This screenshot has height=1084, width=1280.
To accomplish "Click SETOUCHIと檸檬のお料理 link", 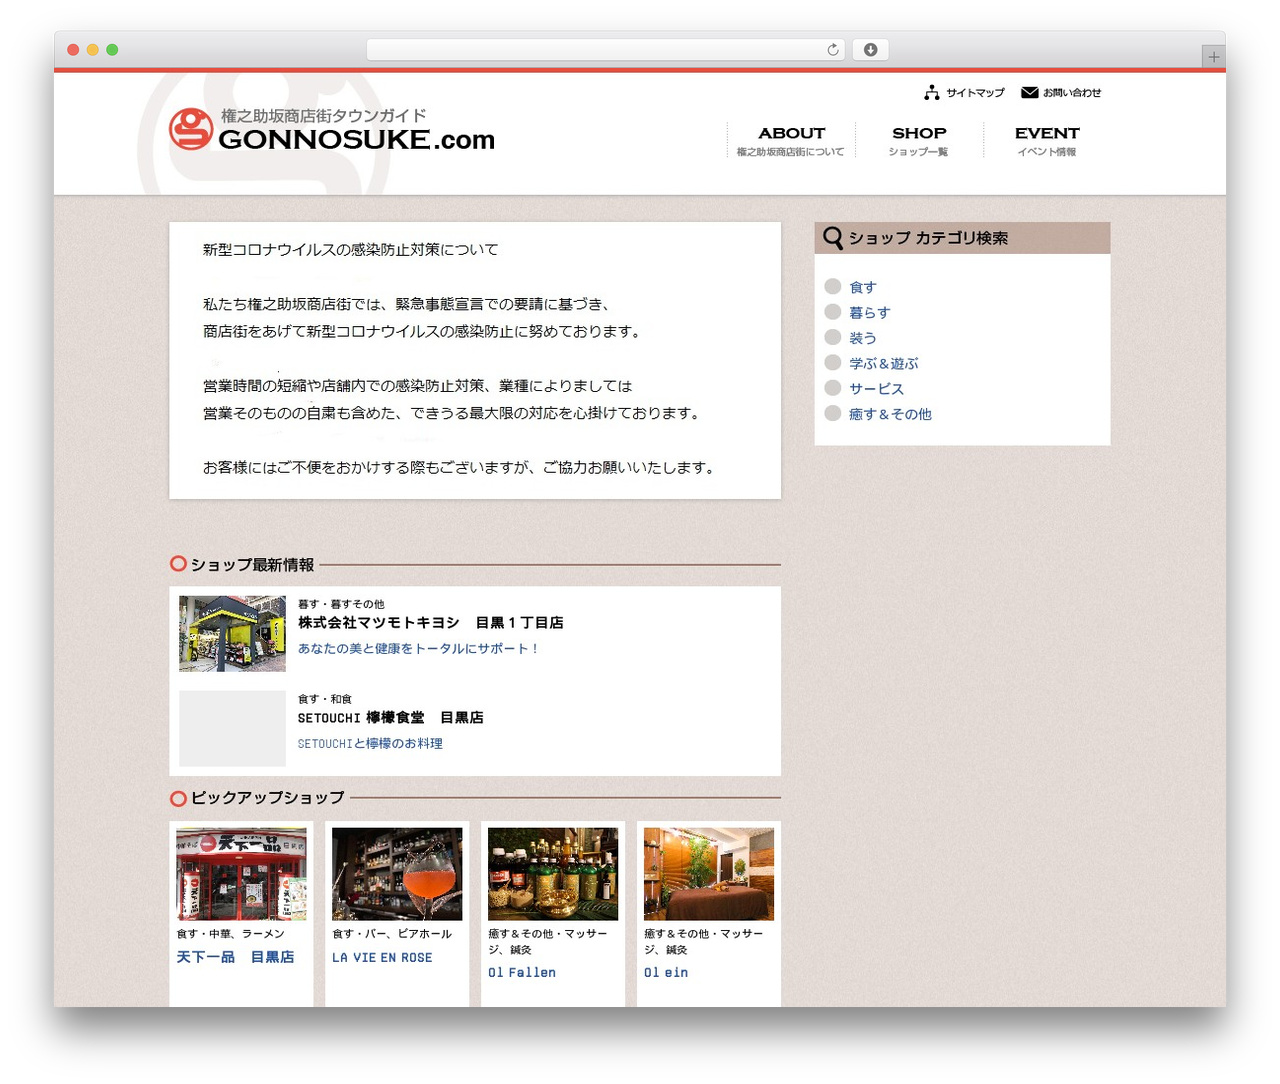I will click(370, 743).
